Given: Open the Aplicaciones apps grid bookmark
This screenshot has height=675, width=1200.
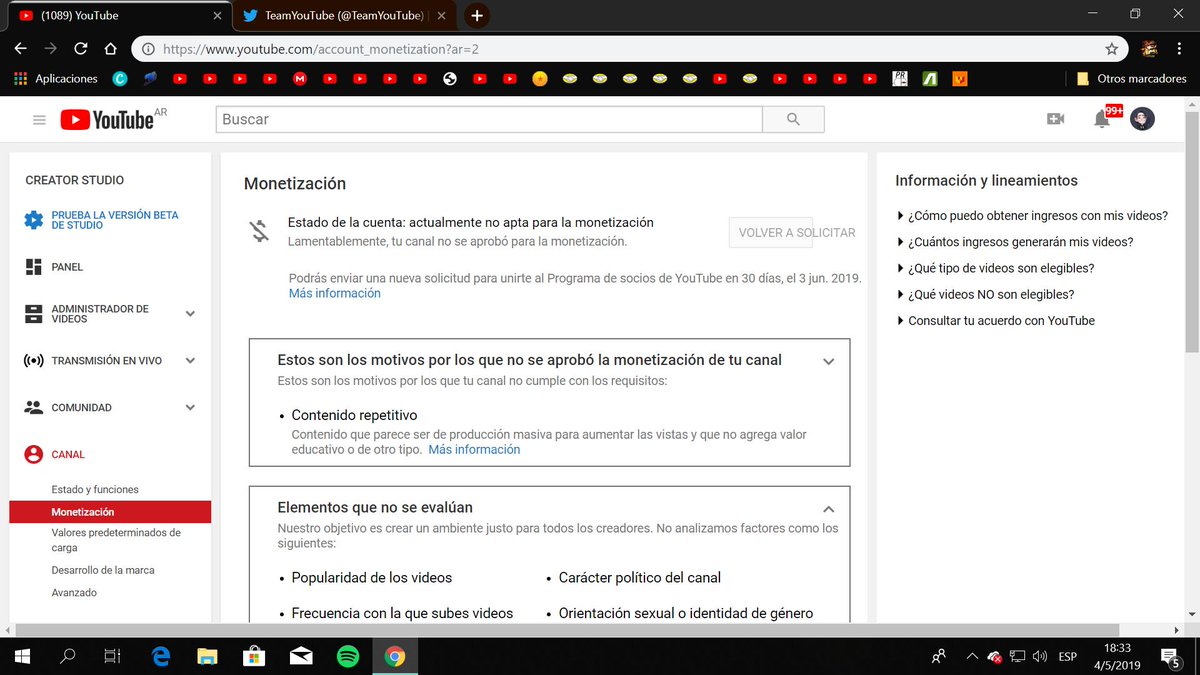Looking at the screenshot, I should tap(56, 78).
